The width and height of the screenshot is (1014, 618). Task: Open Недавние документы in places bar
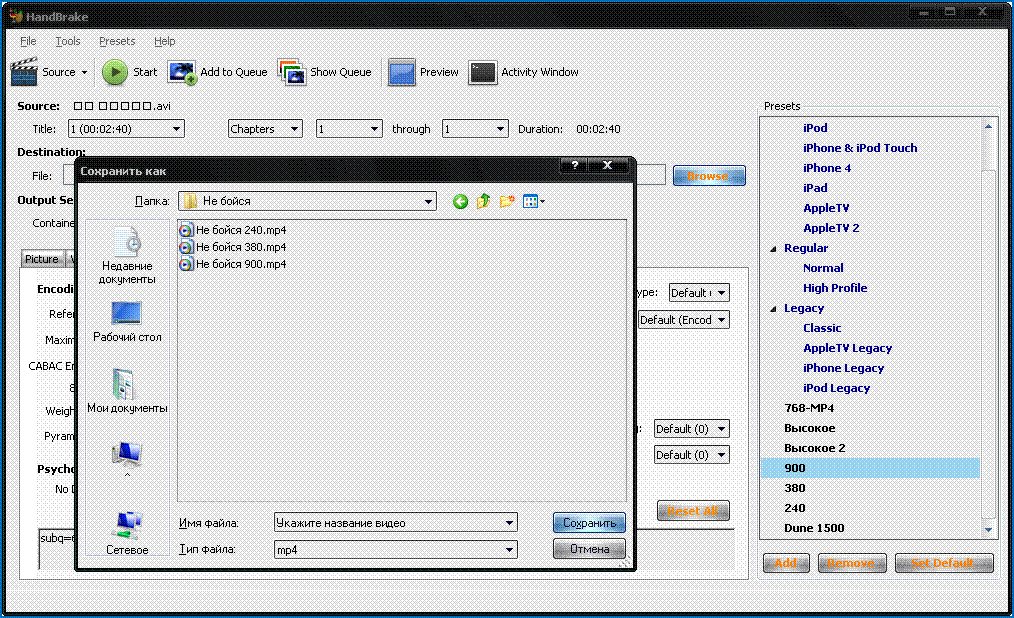point(127,255)
